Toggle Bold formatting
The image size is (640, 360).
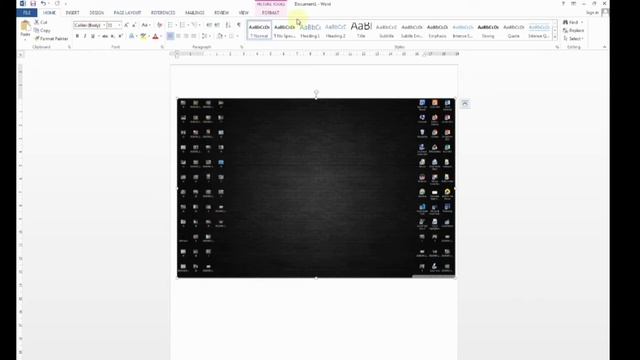click(77, 36)
